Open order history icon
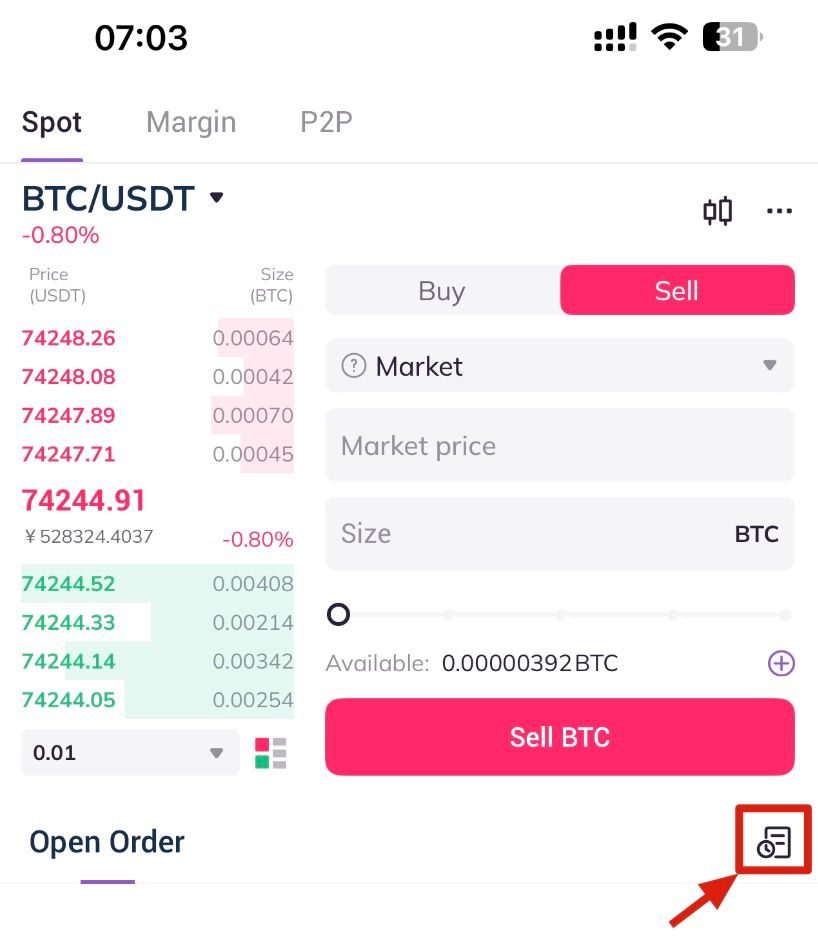818x944 pixels. 774,843
